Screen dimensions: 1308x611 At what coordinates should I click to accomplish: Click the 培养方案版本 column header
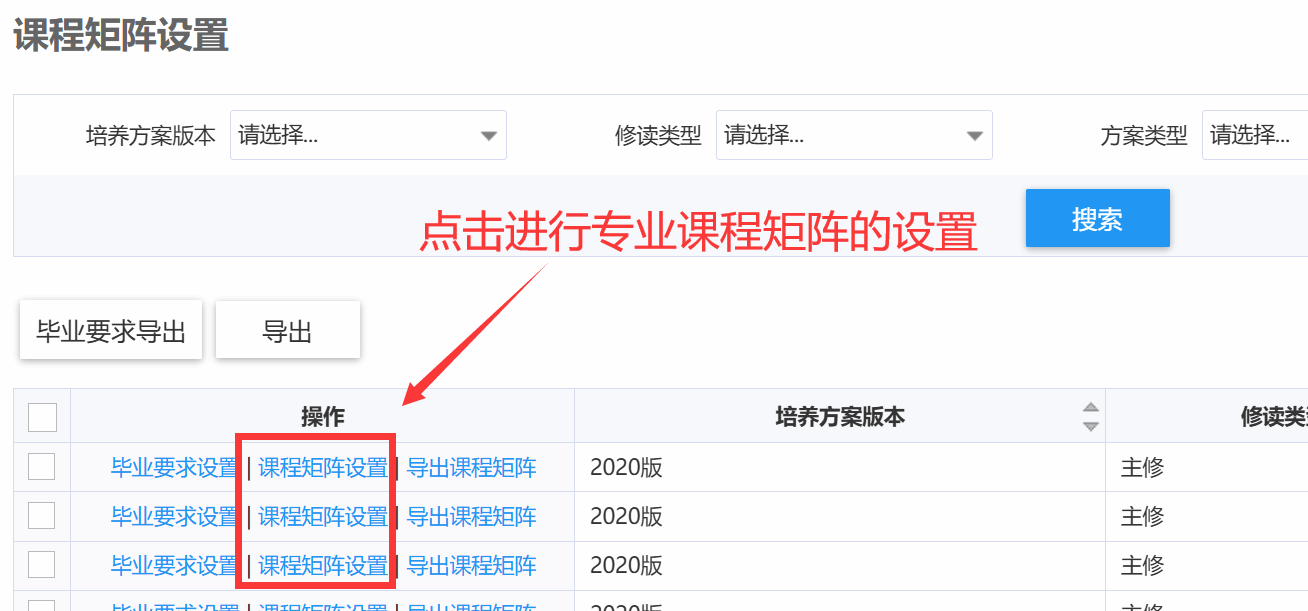tap(840, 417)
